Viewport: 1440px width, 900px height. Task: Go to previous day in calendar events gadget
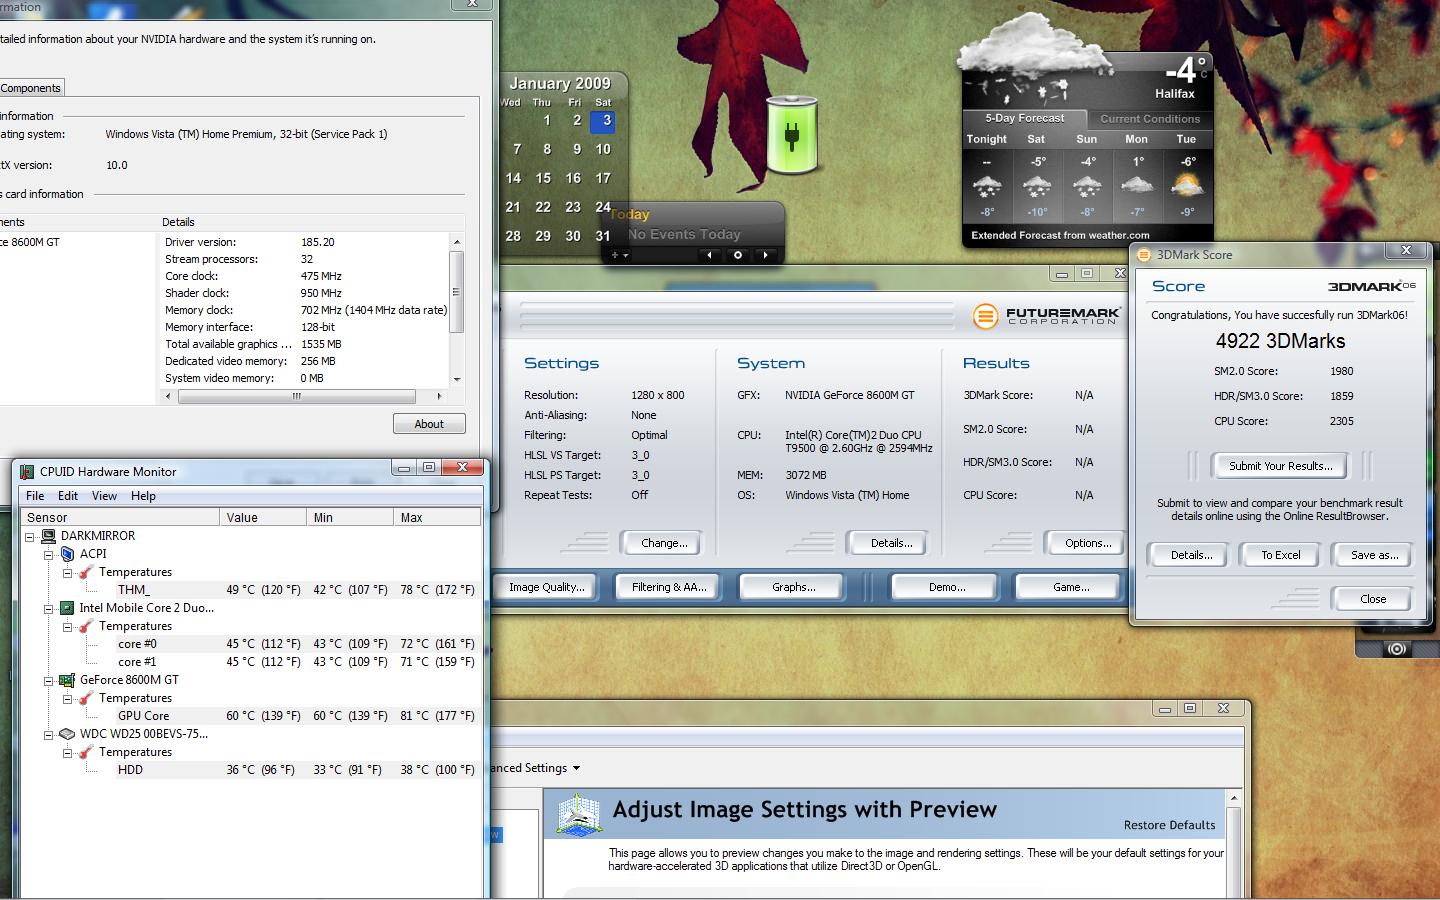(x=710, y=255)
